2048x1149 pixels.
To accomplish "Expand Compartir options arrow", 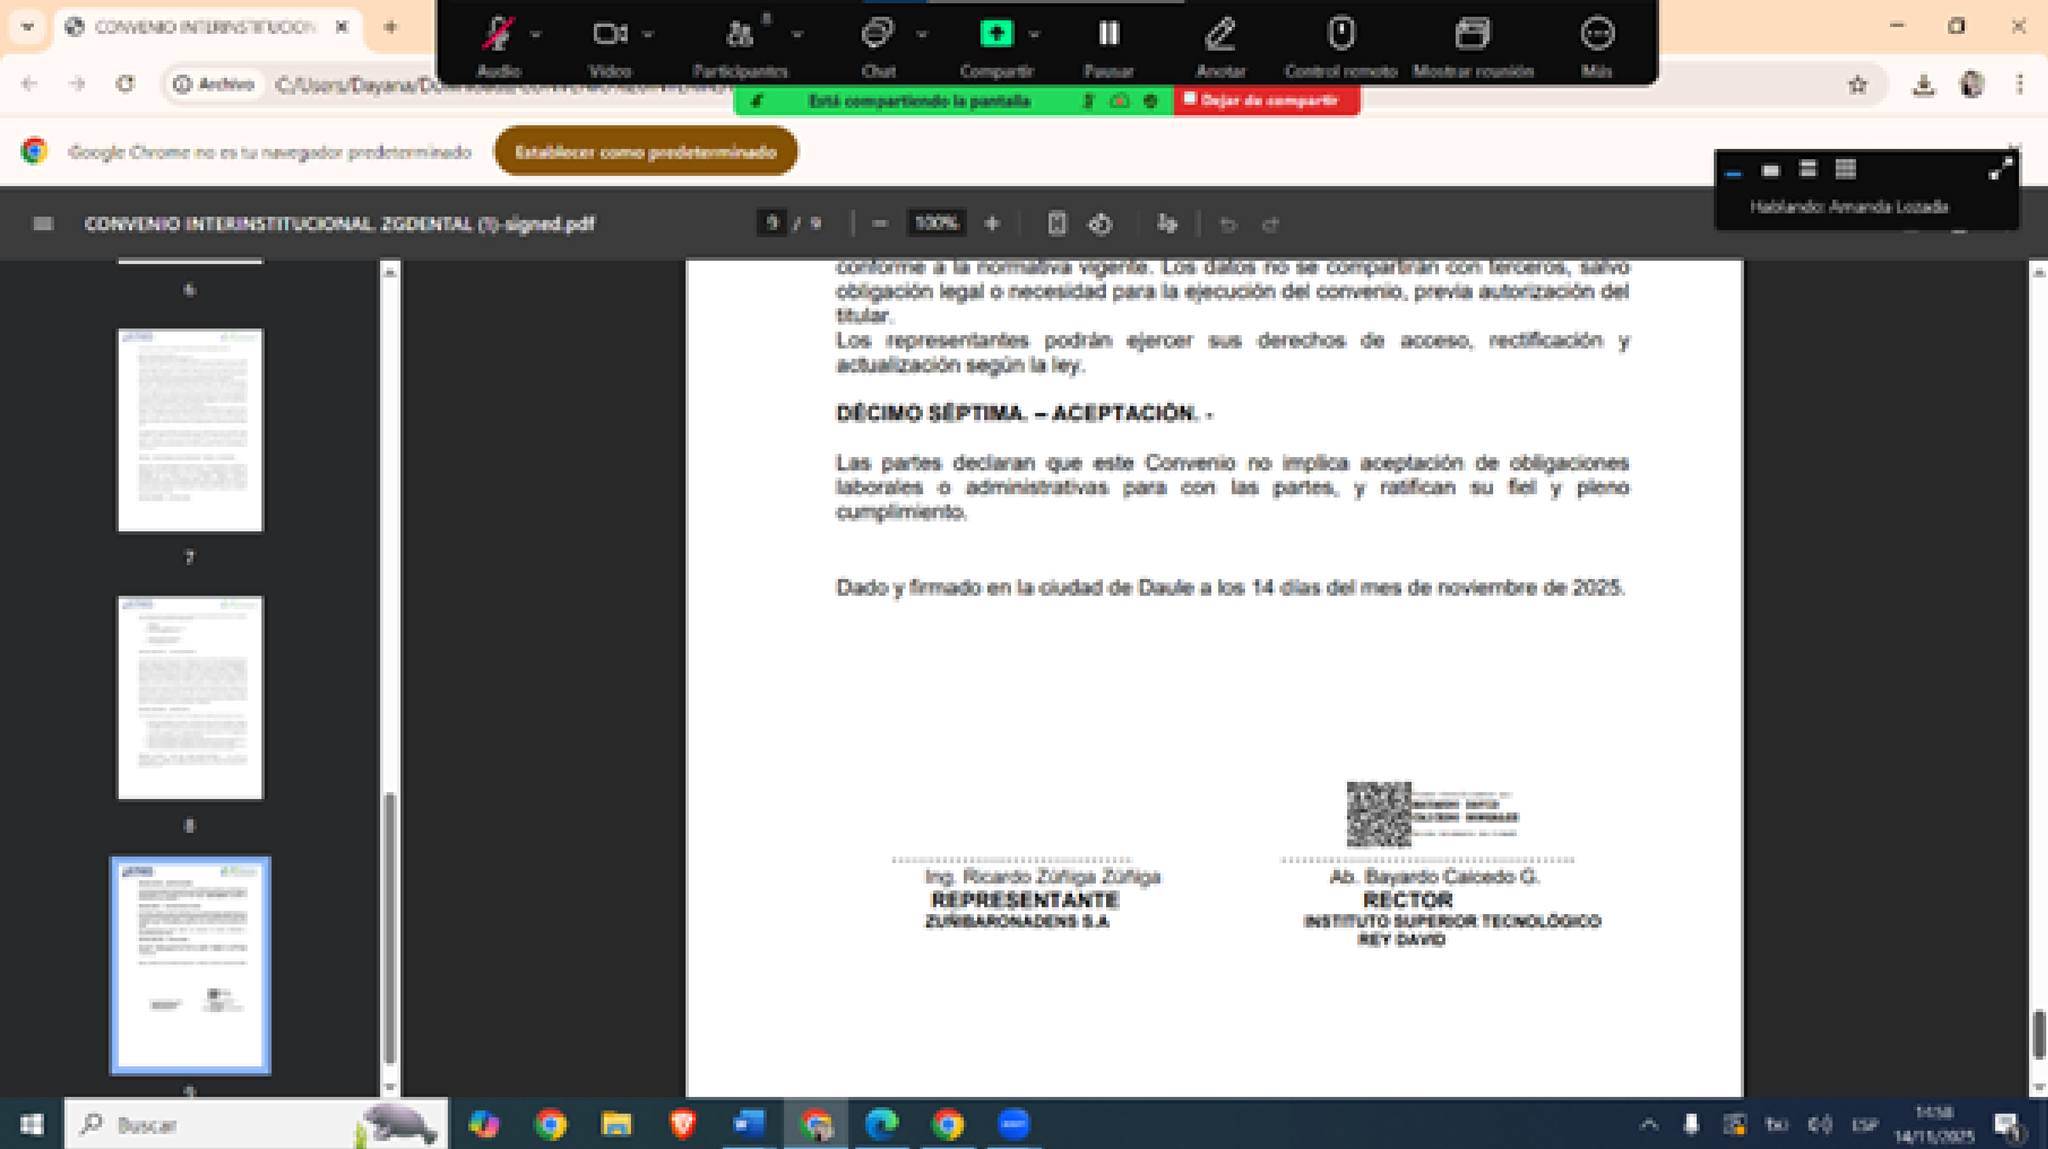I will tap(1034, 35).
